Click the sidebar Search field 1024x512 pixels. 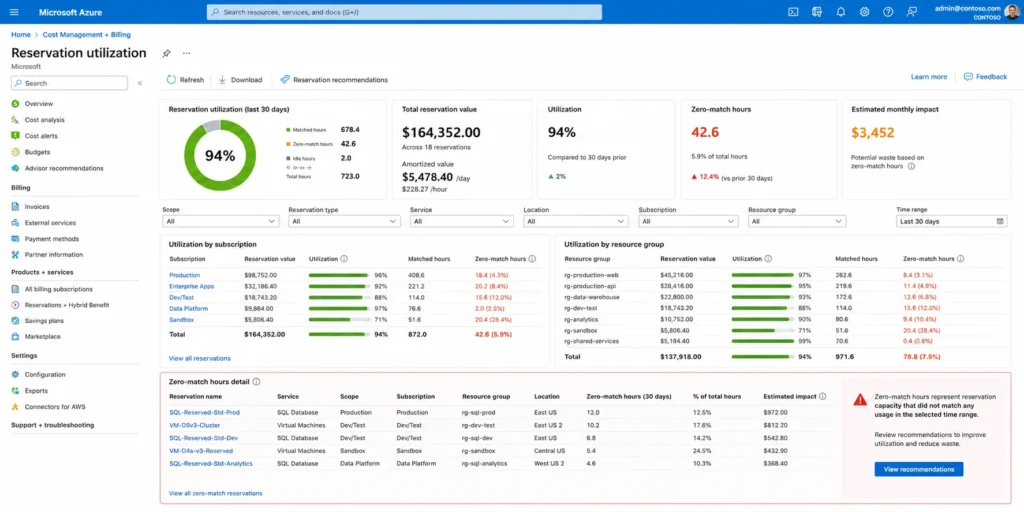(69, 84)
